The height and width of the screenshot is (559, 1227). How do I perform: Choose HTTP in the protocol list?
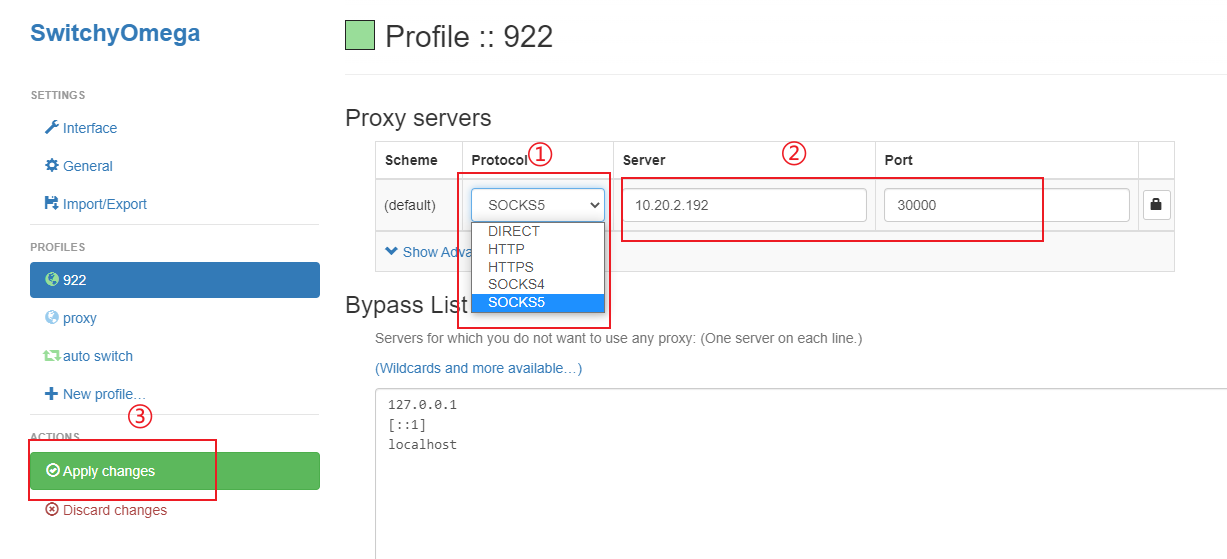pyautogui.click(x=506, y=249)
